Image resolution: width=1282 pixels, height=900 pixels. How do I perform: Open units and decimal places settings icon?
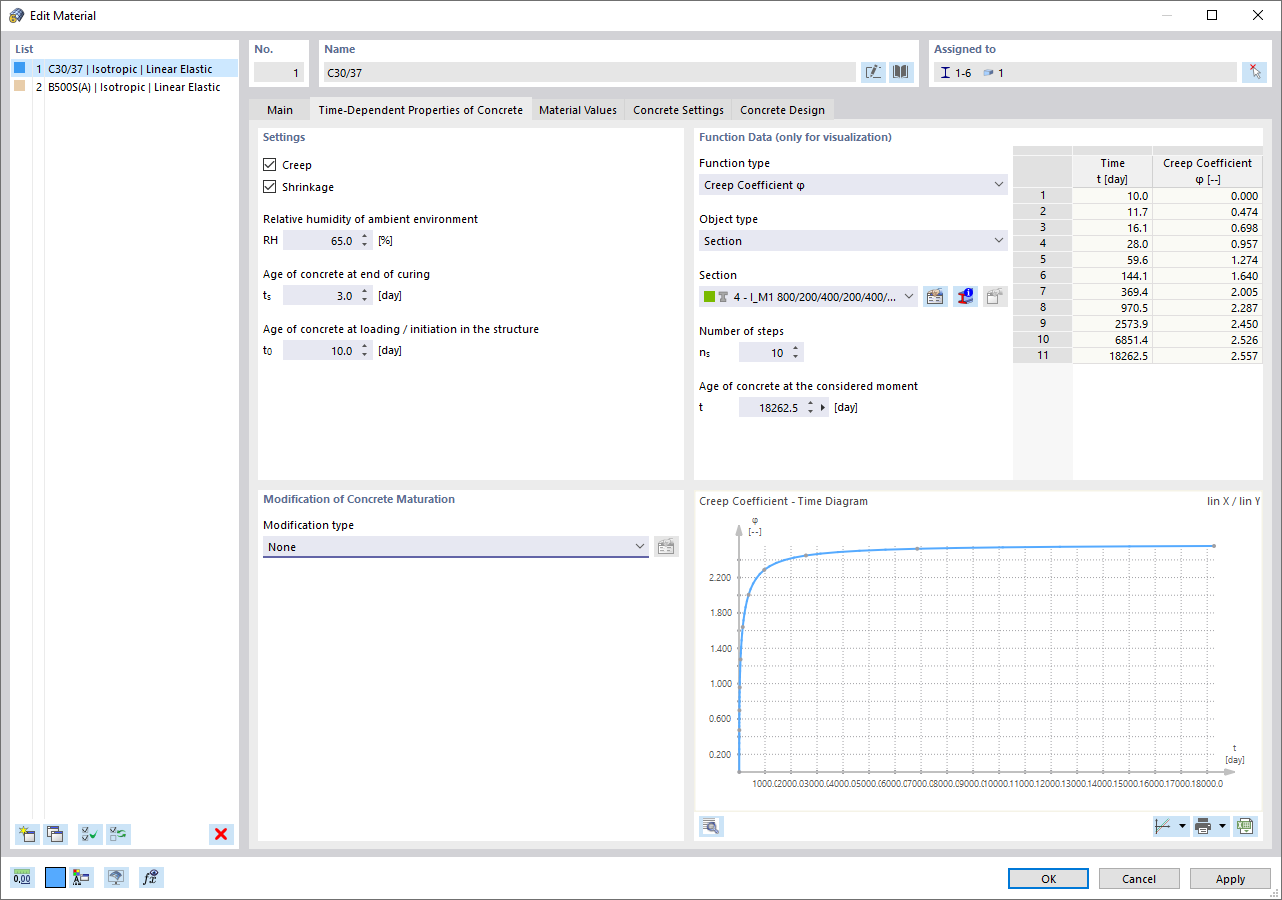pyautogui.click(x=22, y=877)
